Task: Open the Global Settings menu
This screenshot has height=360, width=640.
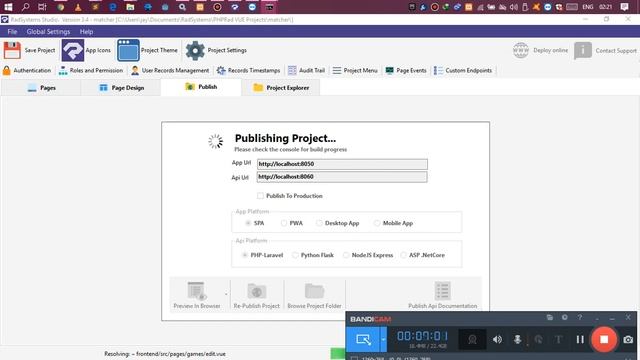Action: [x=48, y=31]
